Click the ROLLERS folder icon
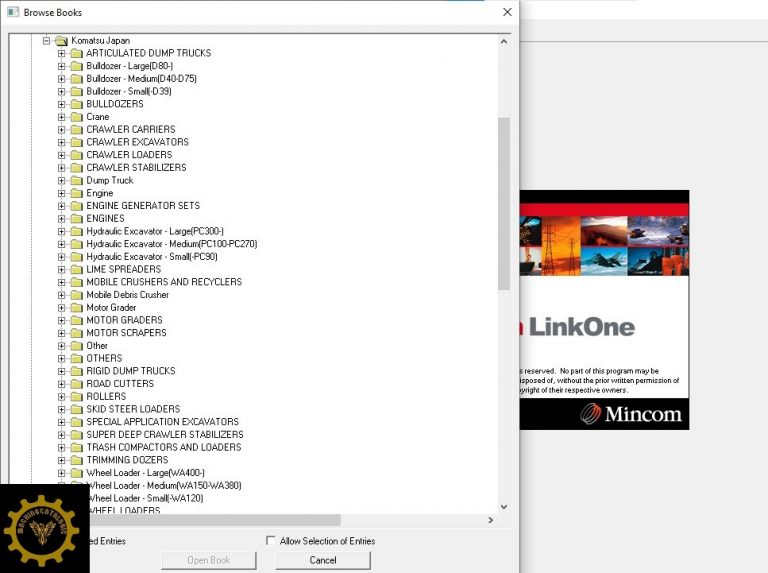The image size is (768, 573). (76, 397)
